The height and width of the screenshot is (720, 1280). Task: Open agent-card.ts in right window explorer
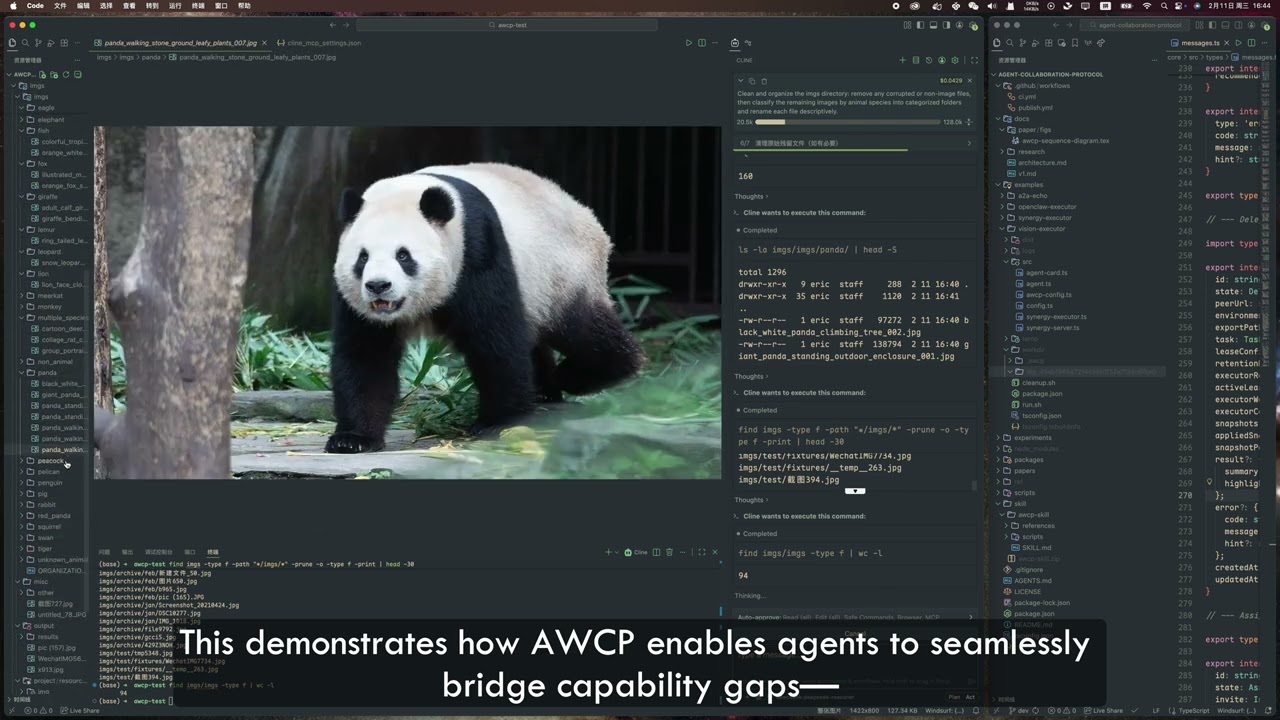pos(1046,273)
